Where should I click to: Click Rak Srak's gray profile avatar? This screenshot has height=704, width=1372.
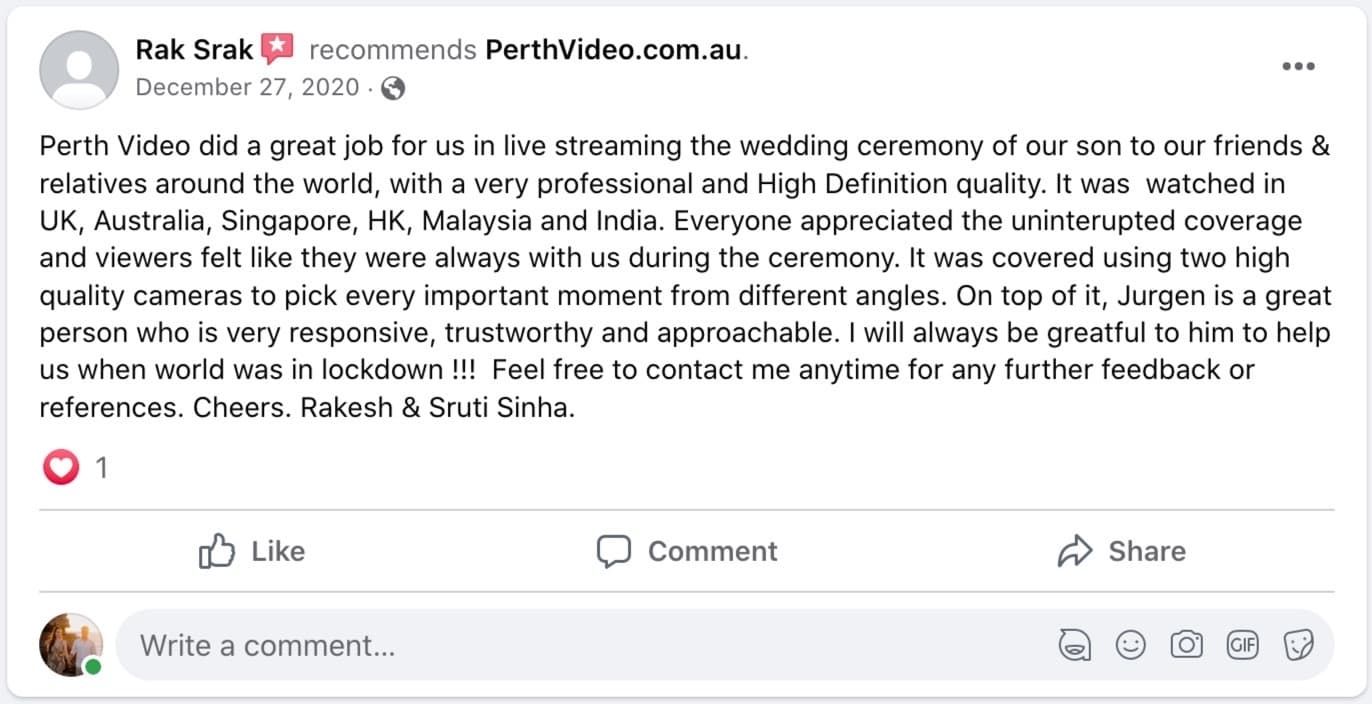78,69
